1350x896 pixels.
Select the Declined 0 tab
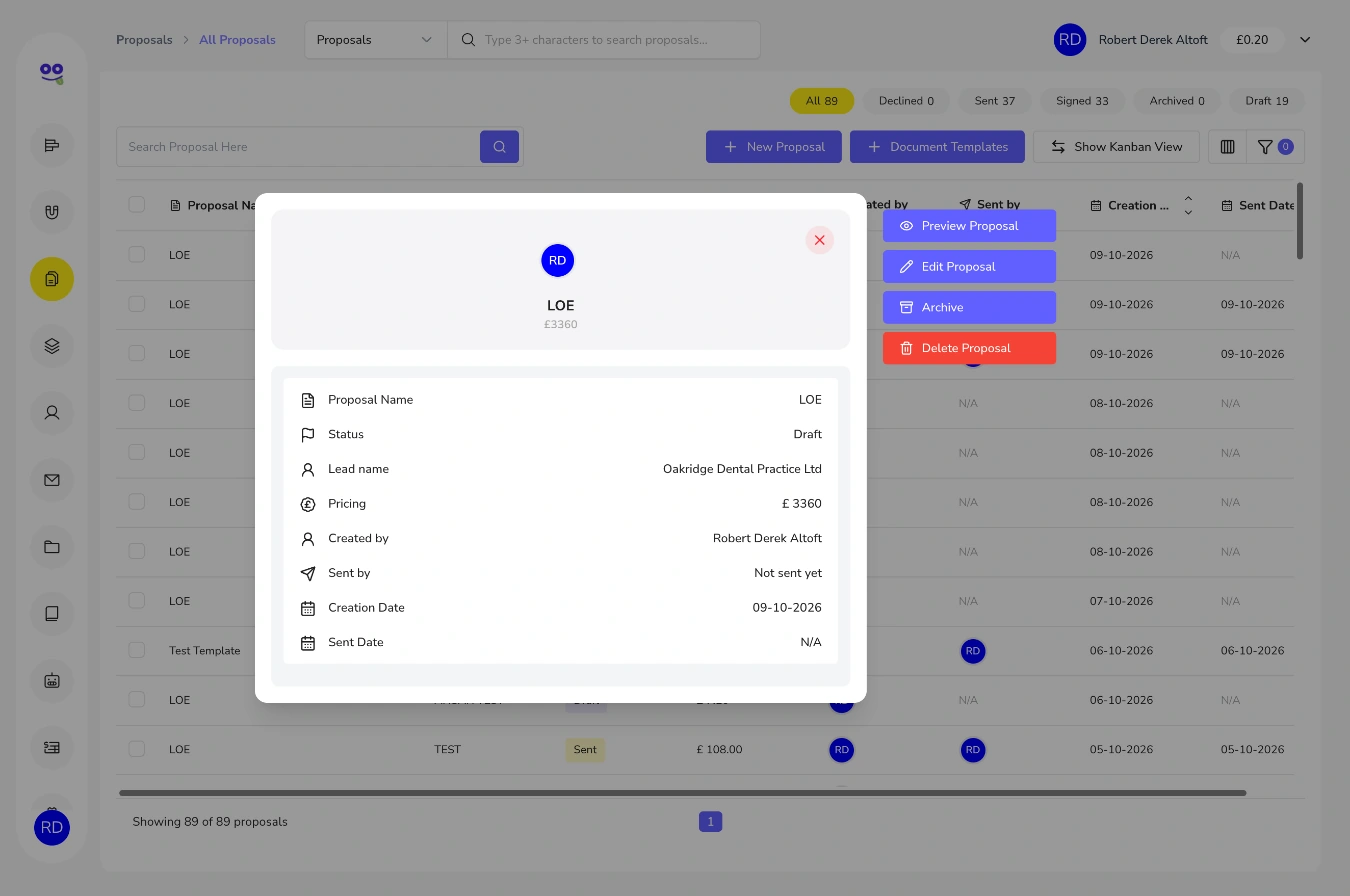(x=906, y=101)
